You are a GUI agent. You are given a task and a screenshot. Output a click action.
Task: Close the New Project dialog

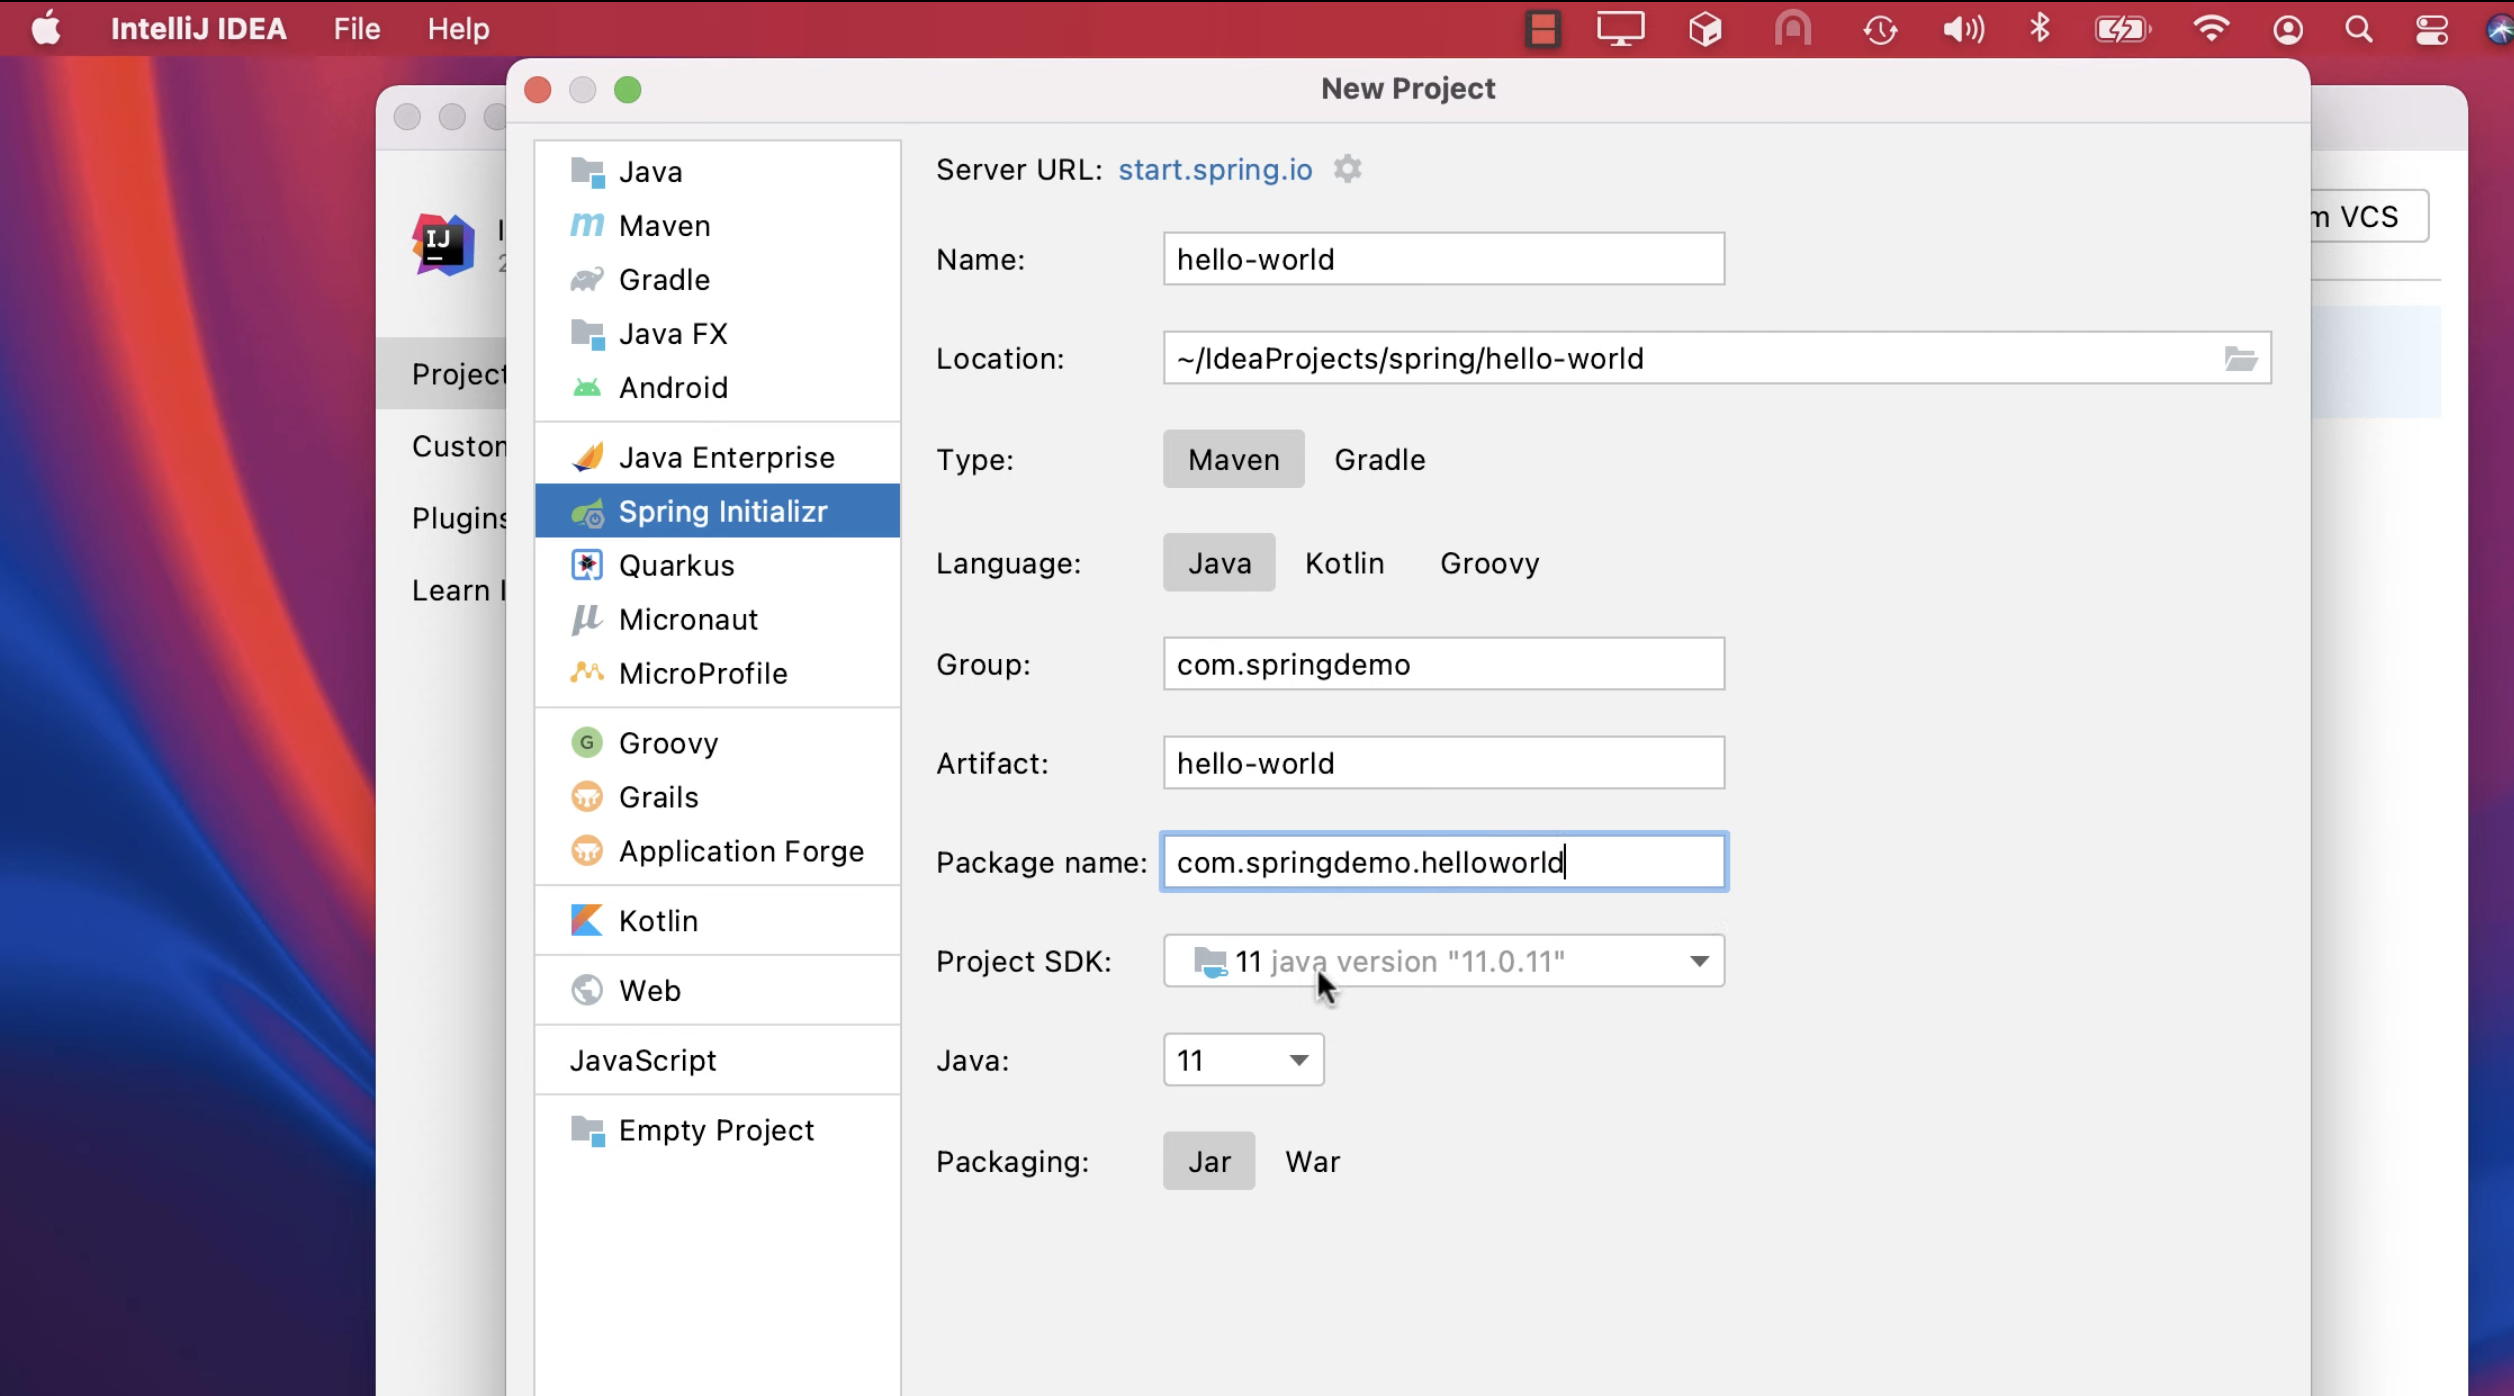coord(538,90)
